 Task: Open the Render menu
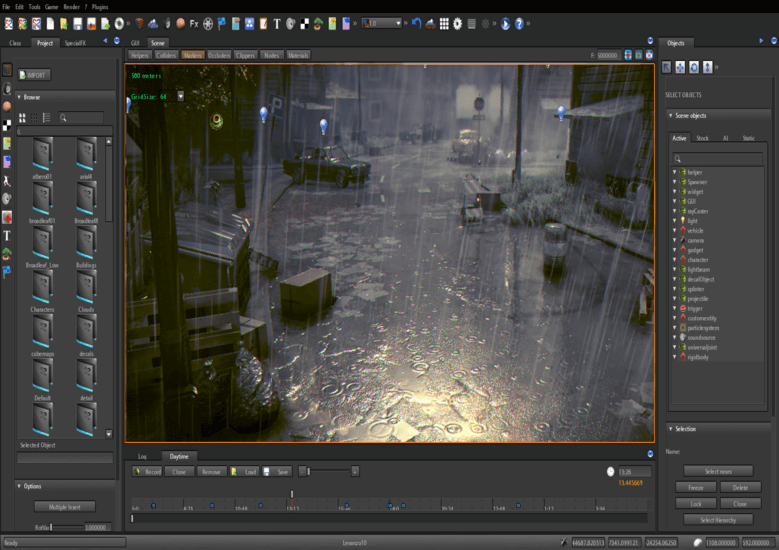70,6
